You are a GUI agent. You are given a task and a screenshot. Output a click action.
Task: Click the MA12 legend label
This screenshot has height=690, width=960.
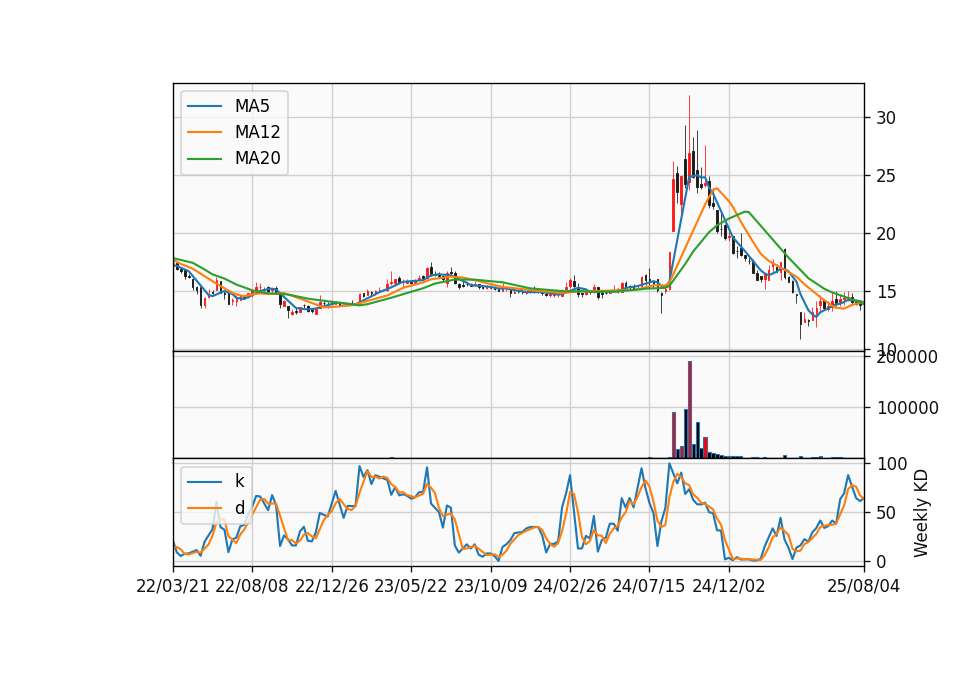coord(257,132)
